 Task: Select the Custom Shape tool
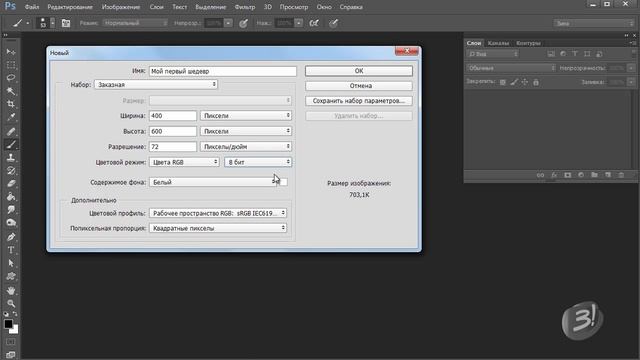[x=11, y=276]
